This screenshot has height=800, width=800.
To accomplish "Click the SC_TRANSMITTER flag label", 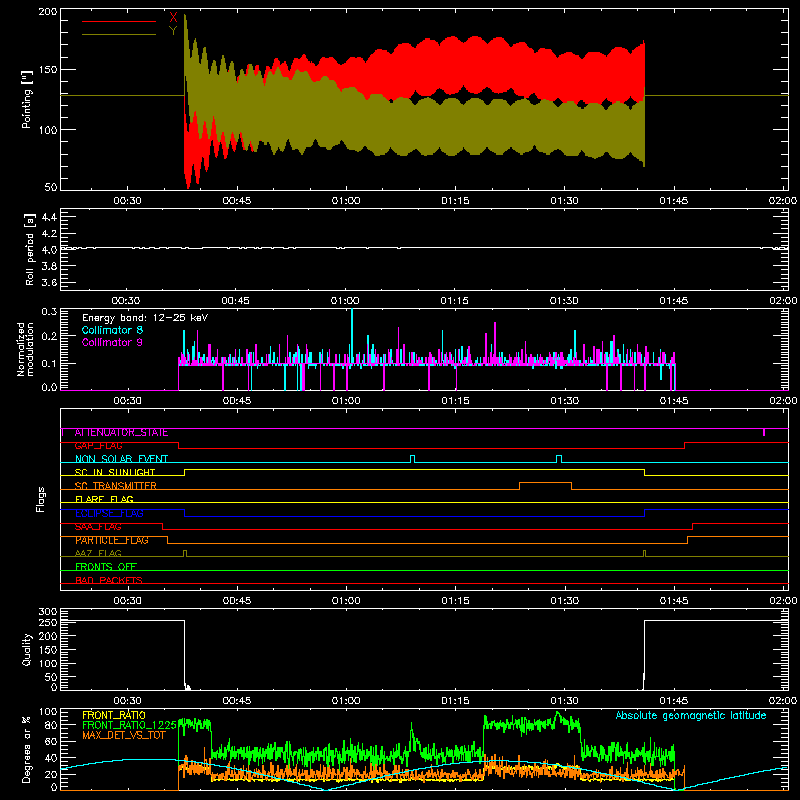I will [x=115, y=486].
